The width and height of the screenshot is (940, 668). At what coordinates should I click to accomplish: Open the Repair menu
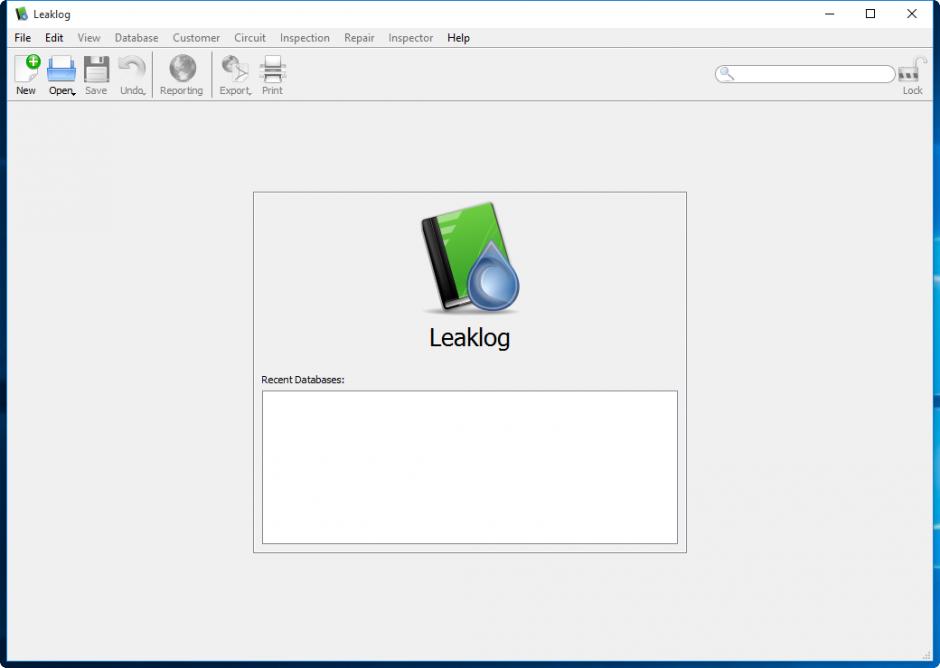point(359,38)
